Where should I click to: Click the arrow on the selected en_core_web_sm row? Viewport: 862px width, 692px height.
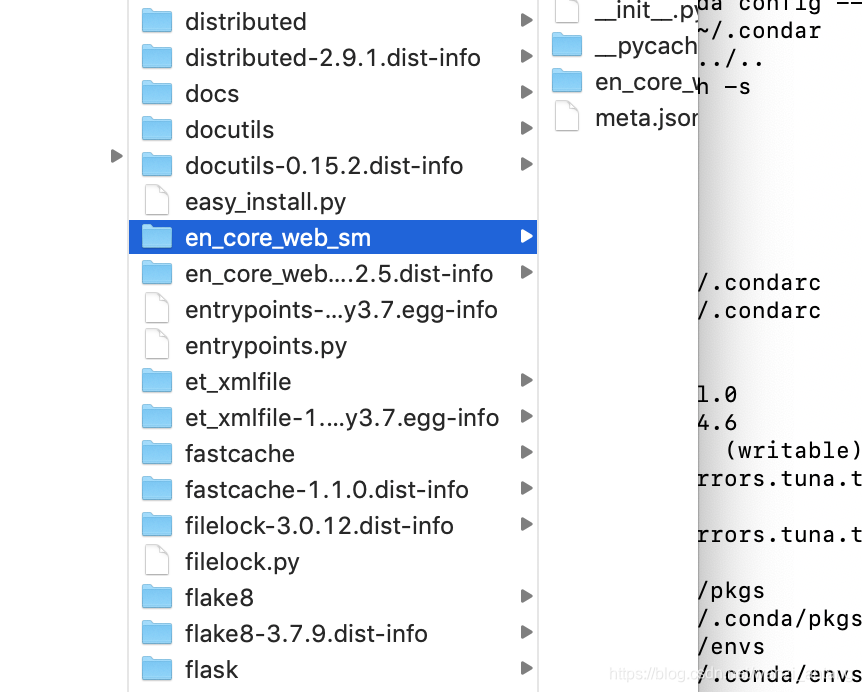(526, 236)
